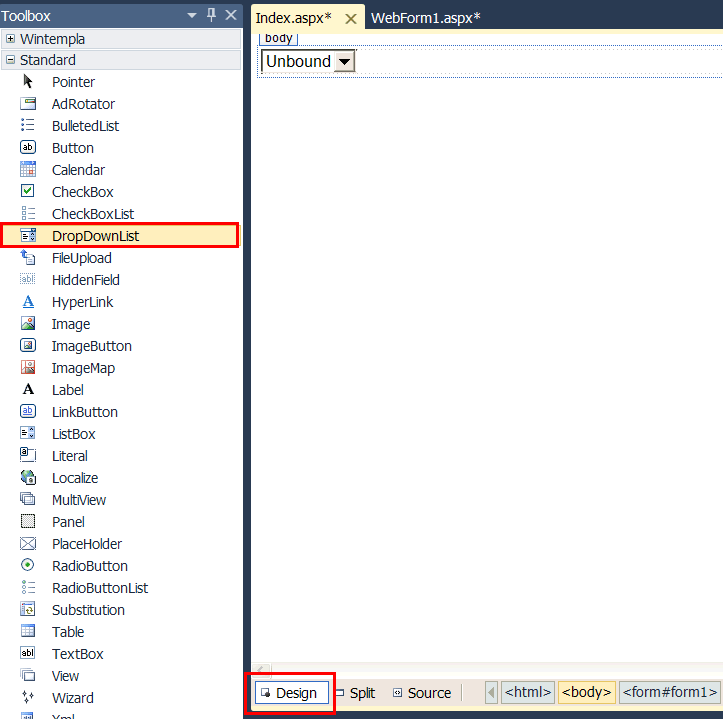Select the ImageButton control icon
723x719 pixels.
click(x=28, y=346)
